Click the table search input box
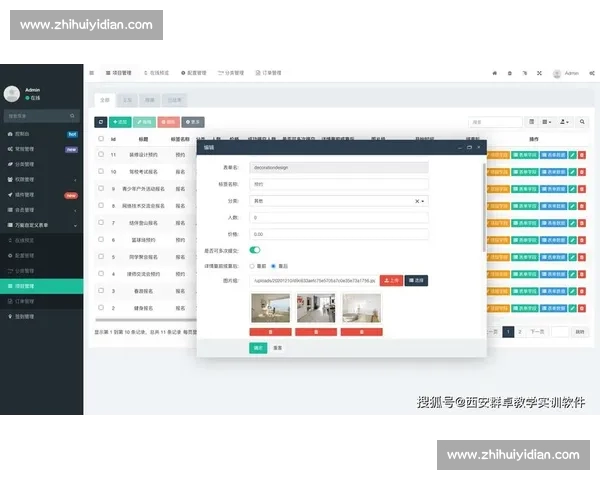The height and width of the screenshot is (480, 600). [495, 122]
